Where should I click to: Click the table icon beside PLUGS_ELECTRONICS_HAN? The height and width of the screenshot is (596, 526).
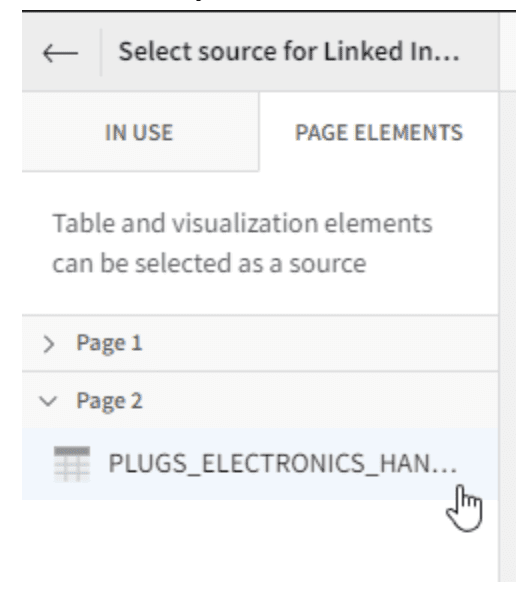point(72,464)
